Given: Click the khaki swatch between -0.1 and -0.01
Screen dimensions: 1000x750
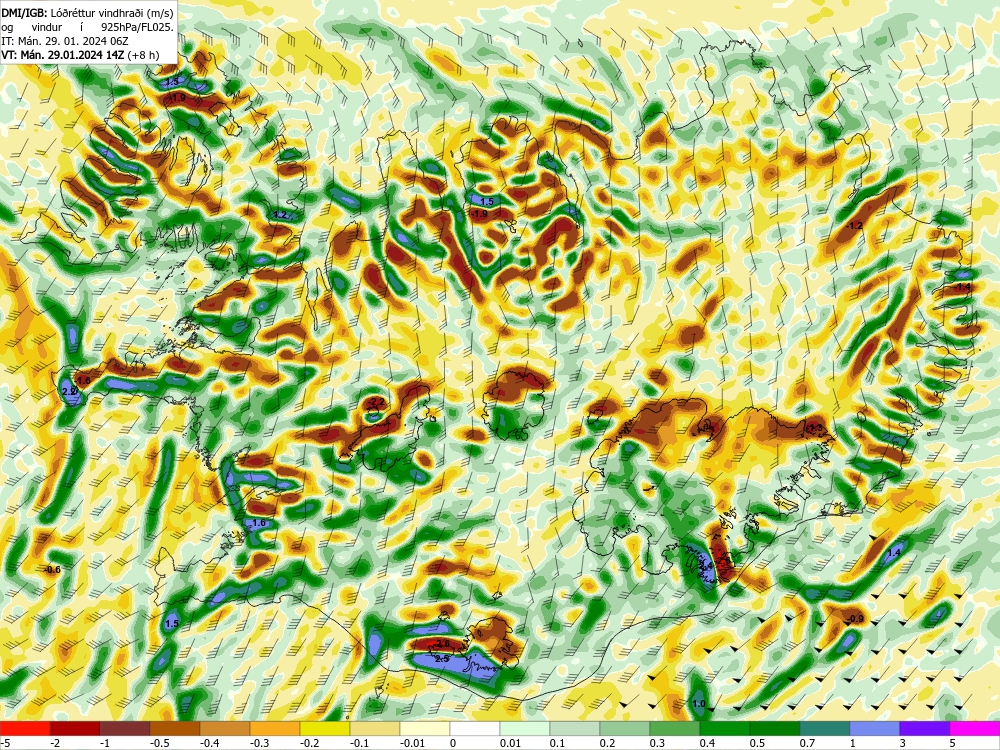Looking at the screenshot, I should tap(375, 728).
